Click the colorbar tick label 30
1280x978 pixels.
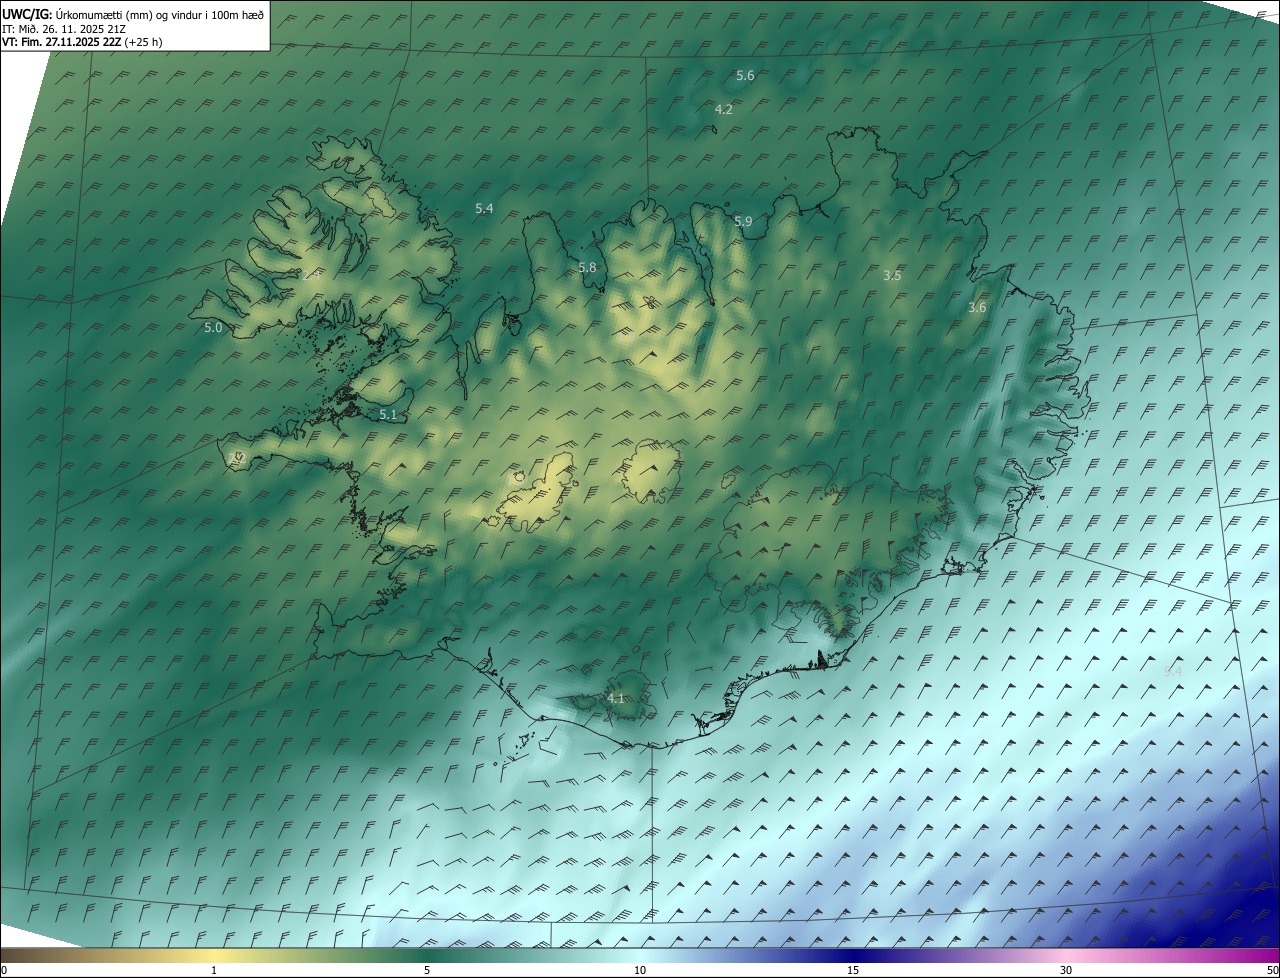[x=1066, y=971]
